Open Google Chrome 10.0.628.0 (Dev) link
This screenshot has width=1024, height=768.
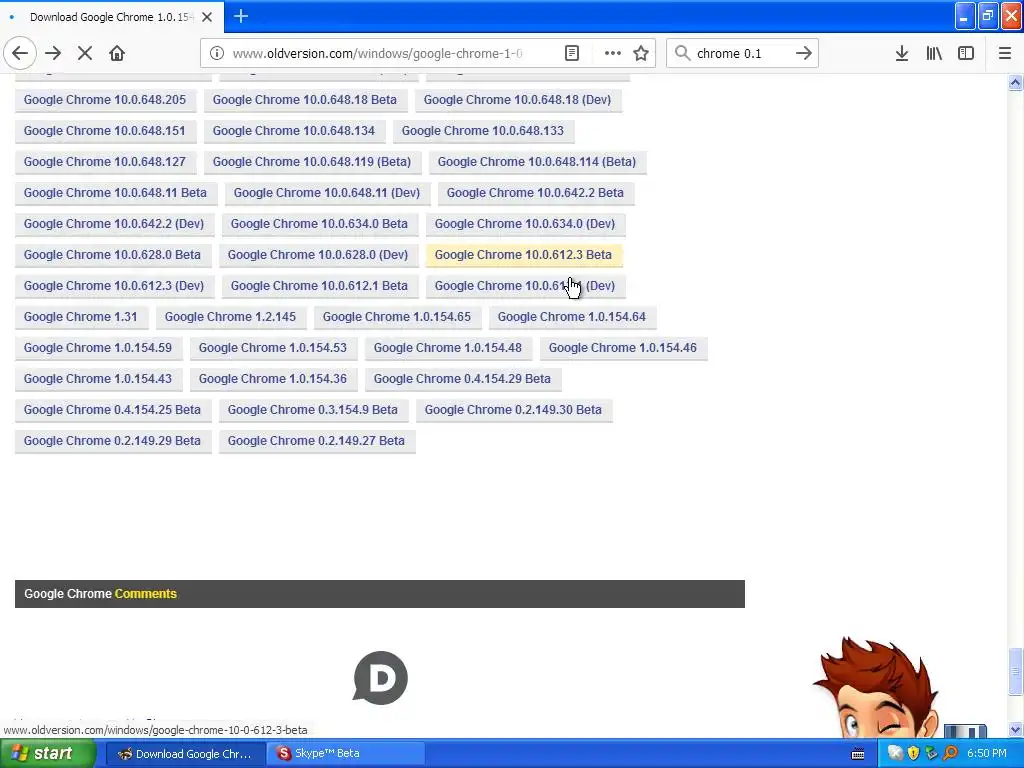pos(318,255)
